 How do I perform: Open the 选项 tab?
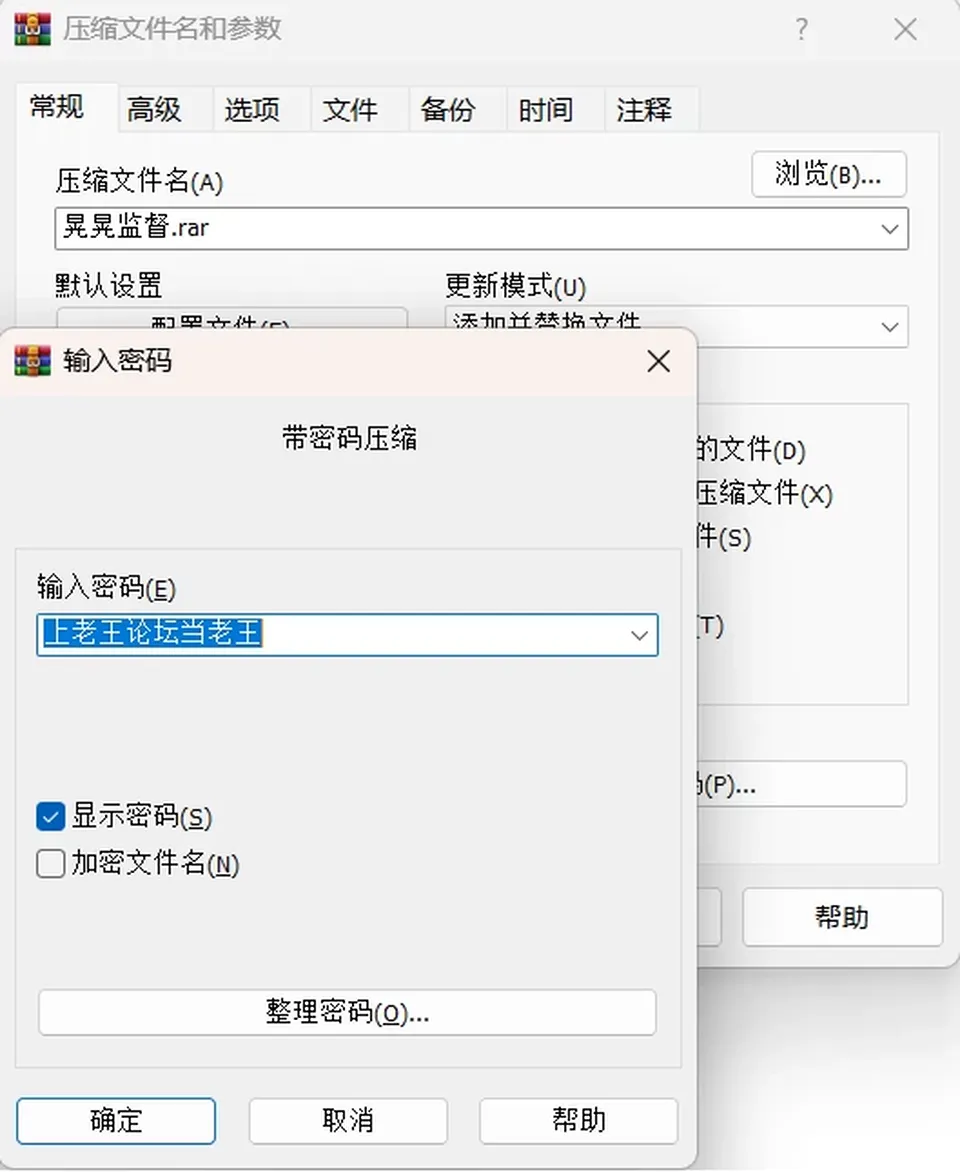tap(252, 110)
